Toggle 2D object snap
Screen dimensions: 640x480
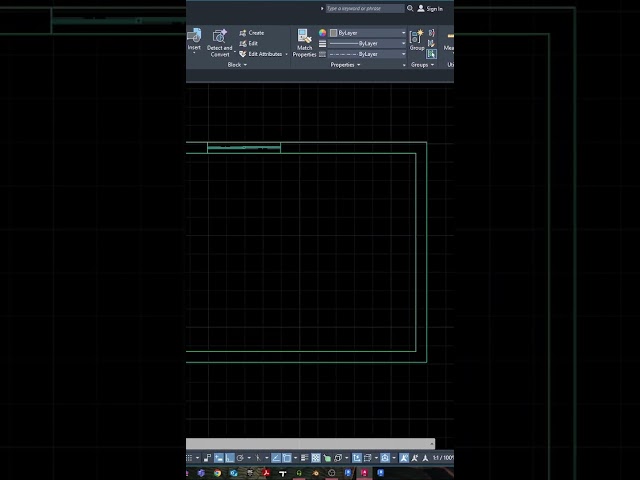287,458
